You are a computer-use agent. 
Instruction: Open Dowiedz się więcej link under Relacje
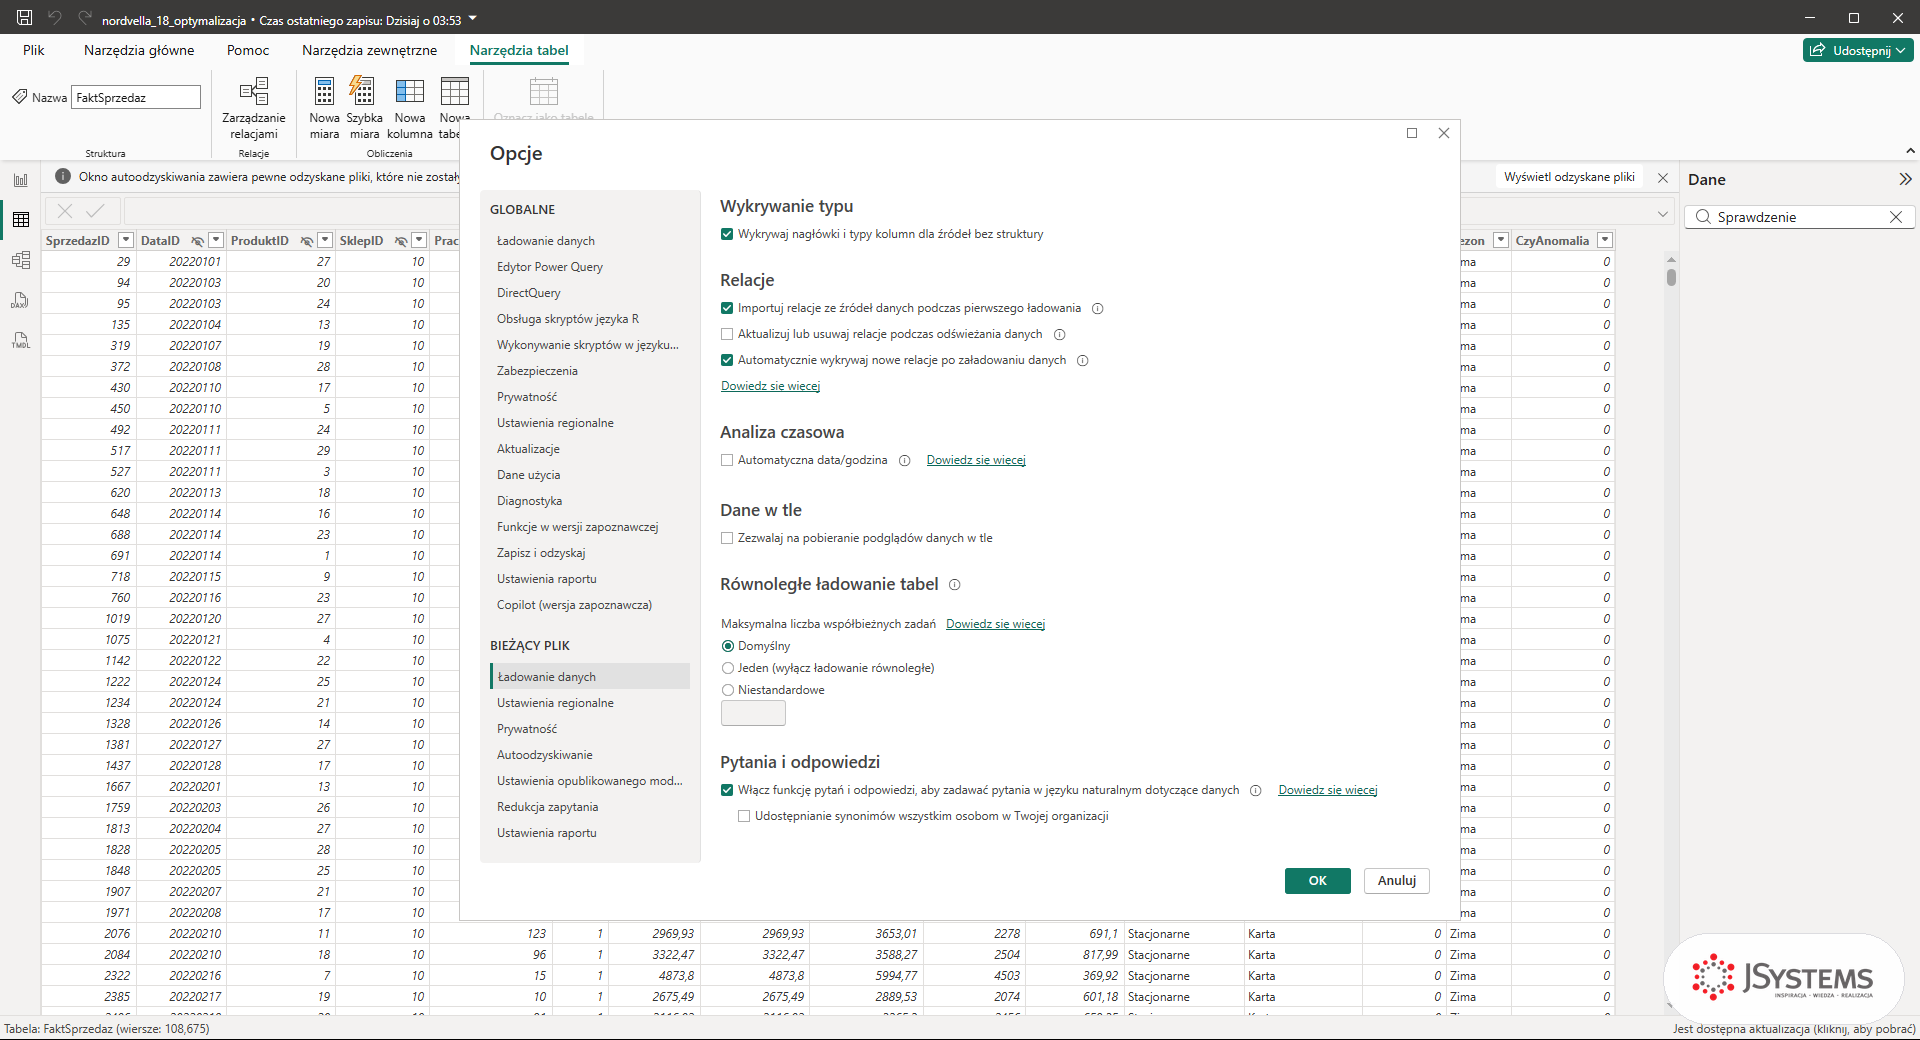click(x=771, y=387)
